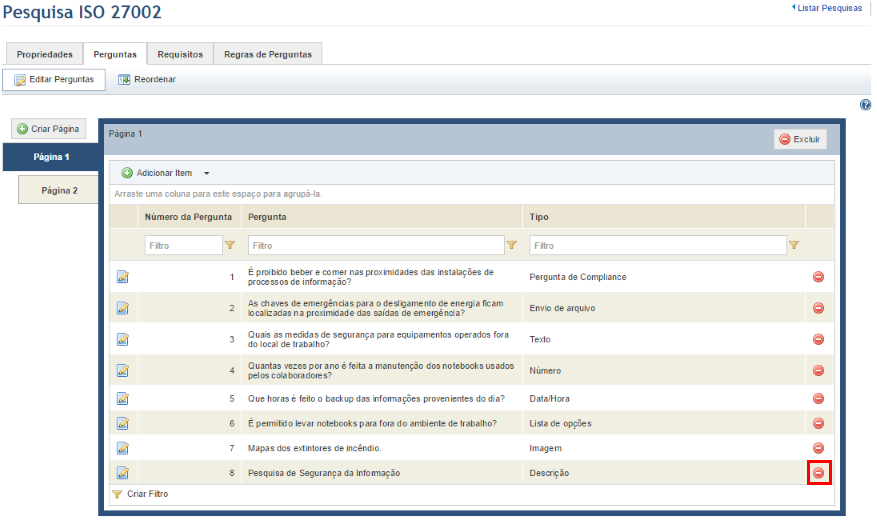
Task: Click the question about manutenção dos notebooks
Action: click(x=381, y=371)
